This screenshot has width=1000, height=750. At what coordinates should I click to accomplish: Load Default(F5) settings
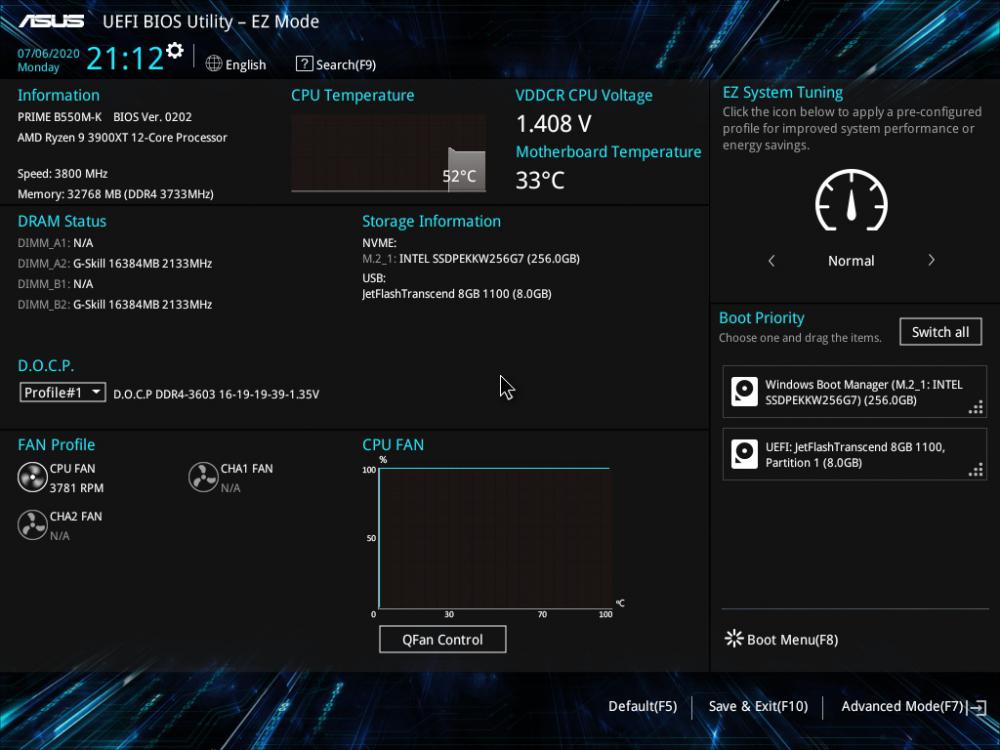click(x=642, y=706)
